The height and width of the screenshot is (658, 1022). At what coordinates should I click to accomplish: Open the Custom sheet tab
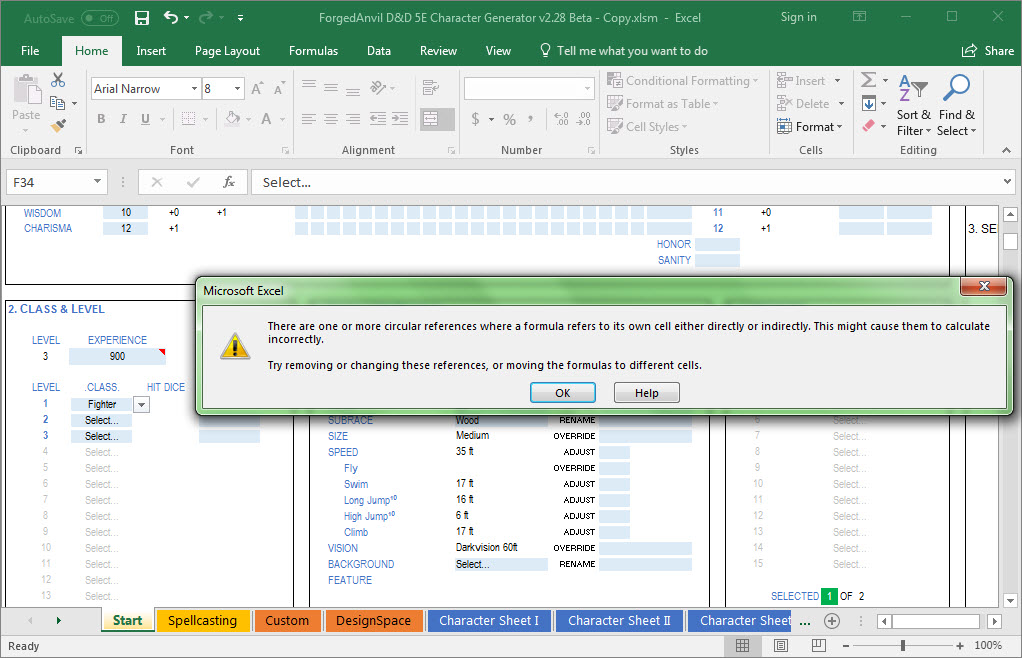[x=287, y=620]
